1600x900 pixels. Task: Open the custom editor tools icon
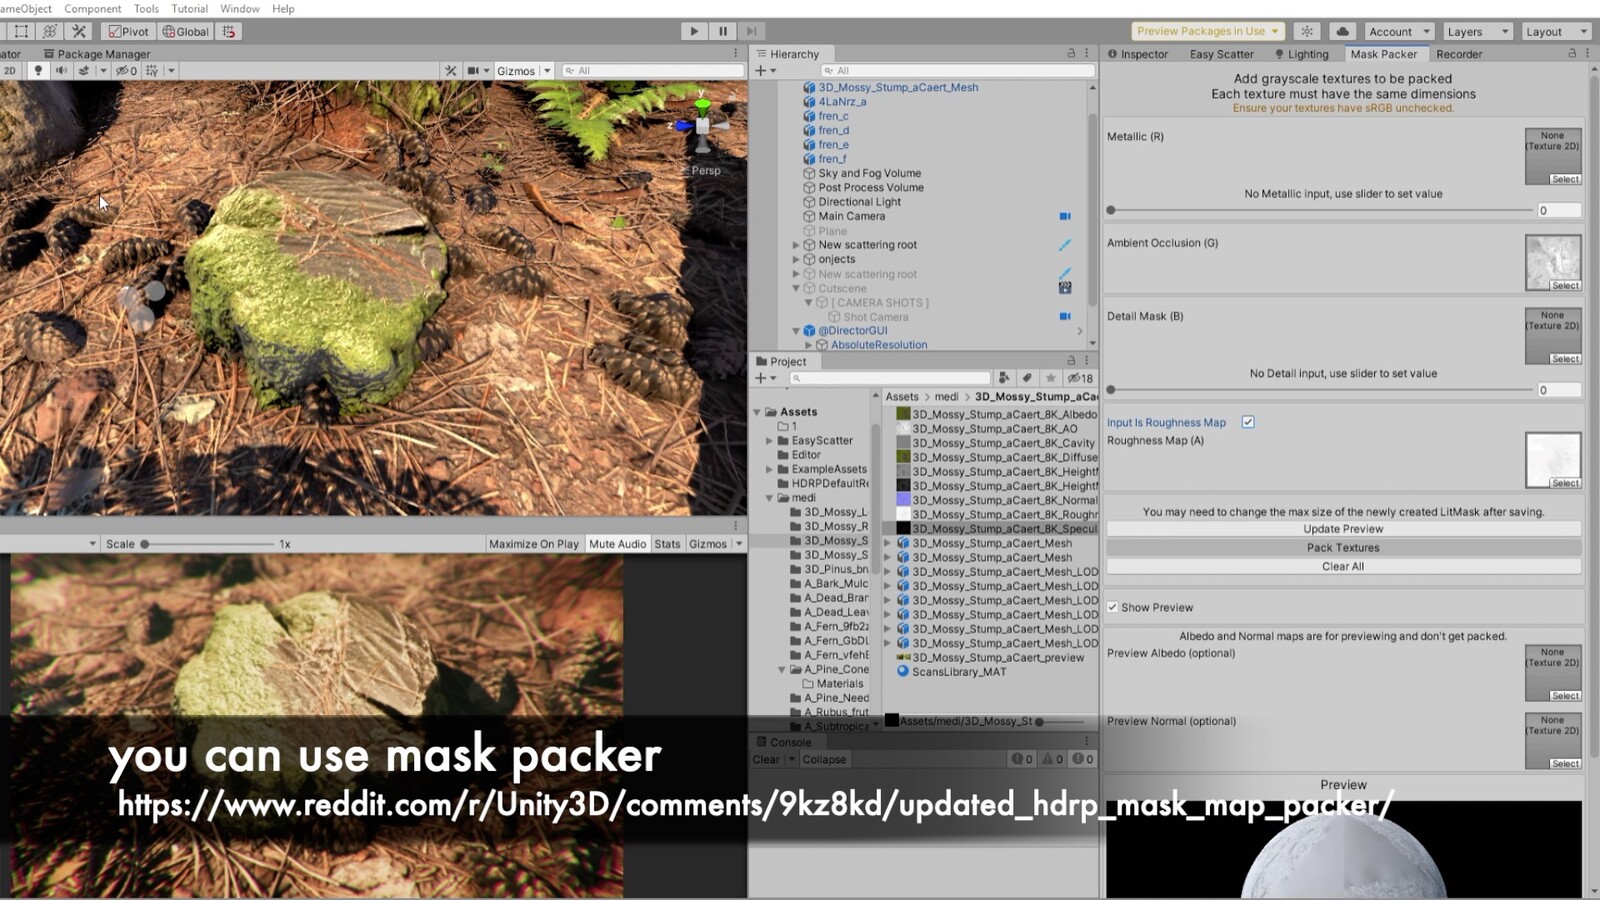click(x=79, y=31)
